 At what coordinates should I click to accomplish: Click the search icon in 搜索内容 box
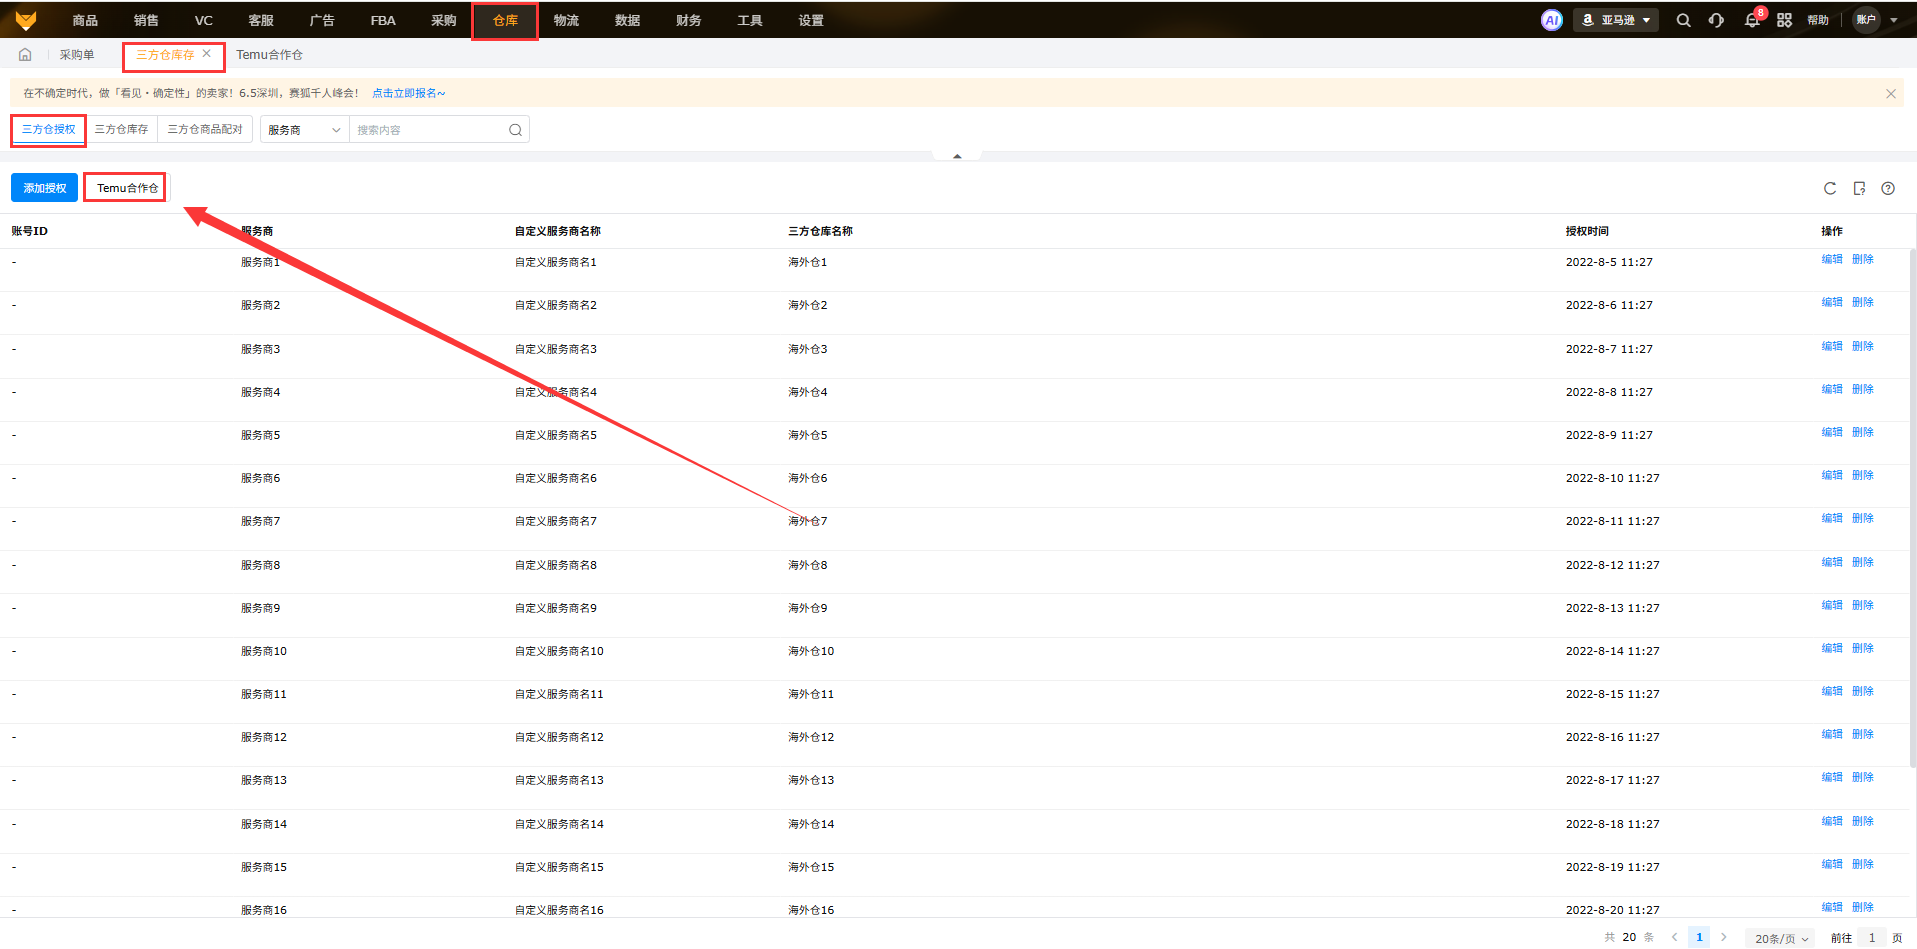pos(515,130)
